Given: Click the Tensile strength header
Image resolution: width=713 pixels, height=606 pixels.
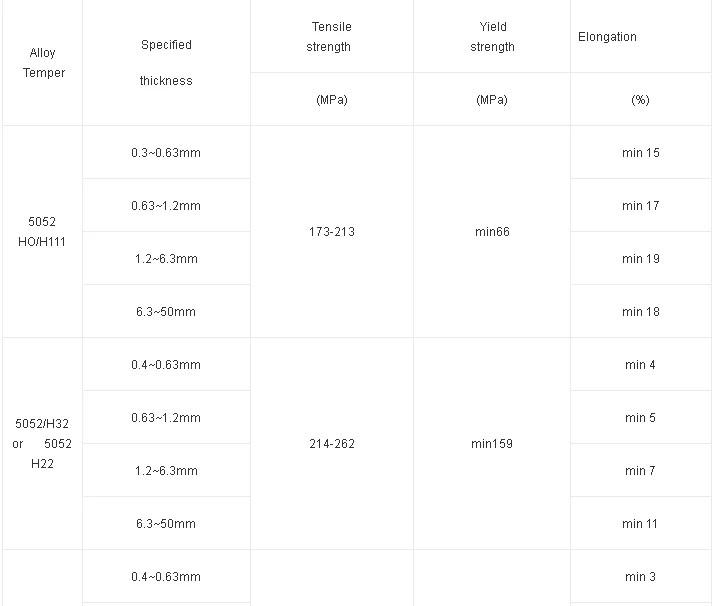Looking at the screenshot, I should click(330, 36).
